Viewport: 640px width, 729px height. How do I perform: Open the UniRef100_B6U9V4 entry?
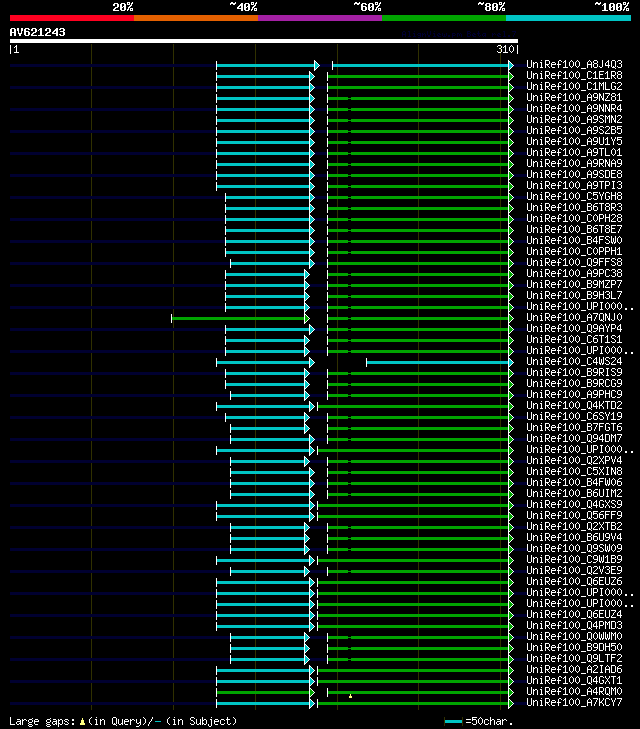(x=574, y=537)
